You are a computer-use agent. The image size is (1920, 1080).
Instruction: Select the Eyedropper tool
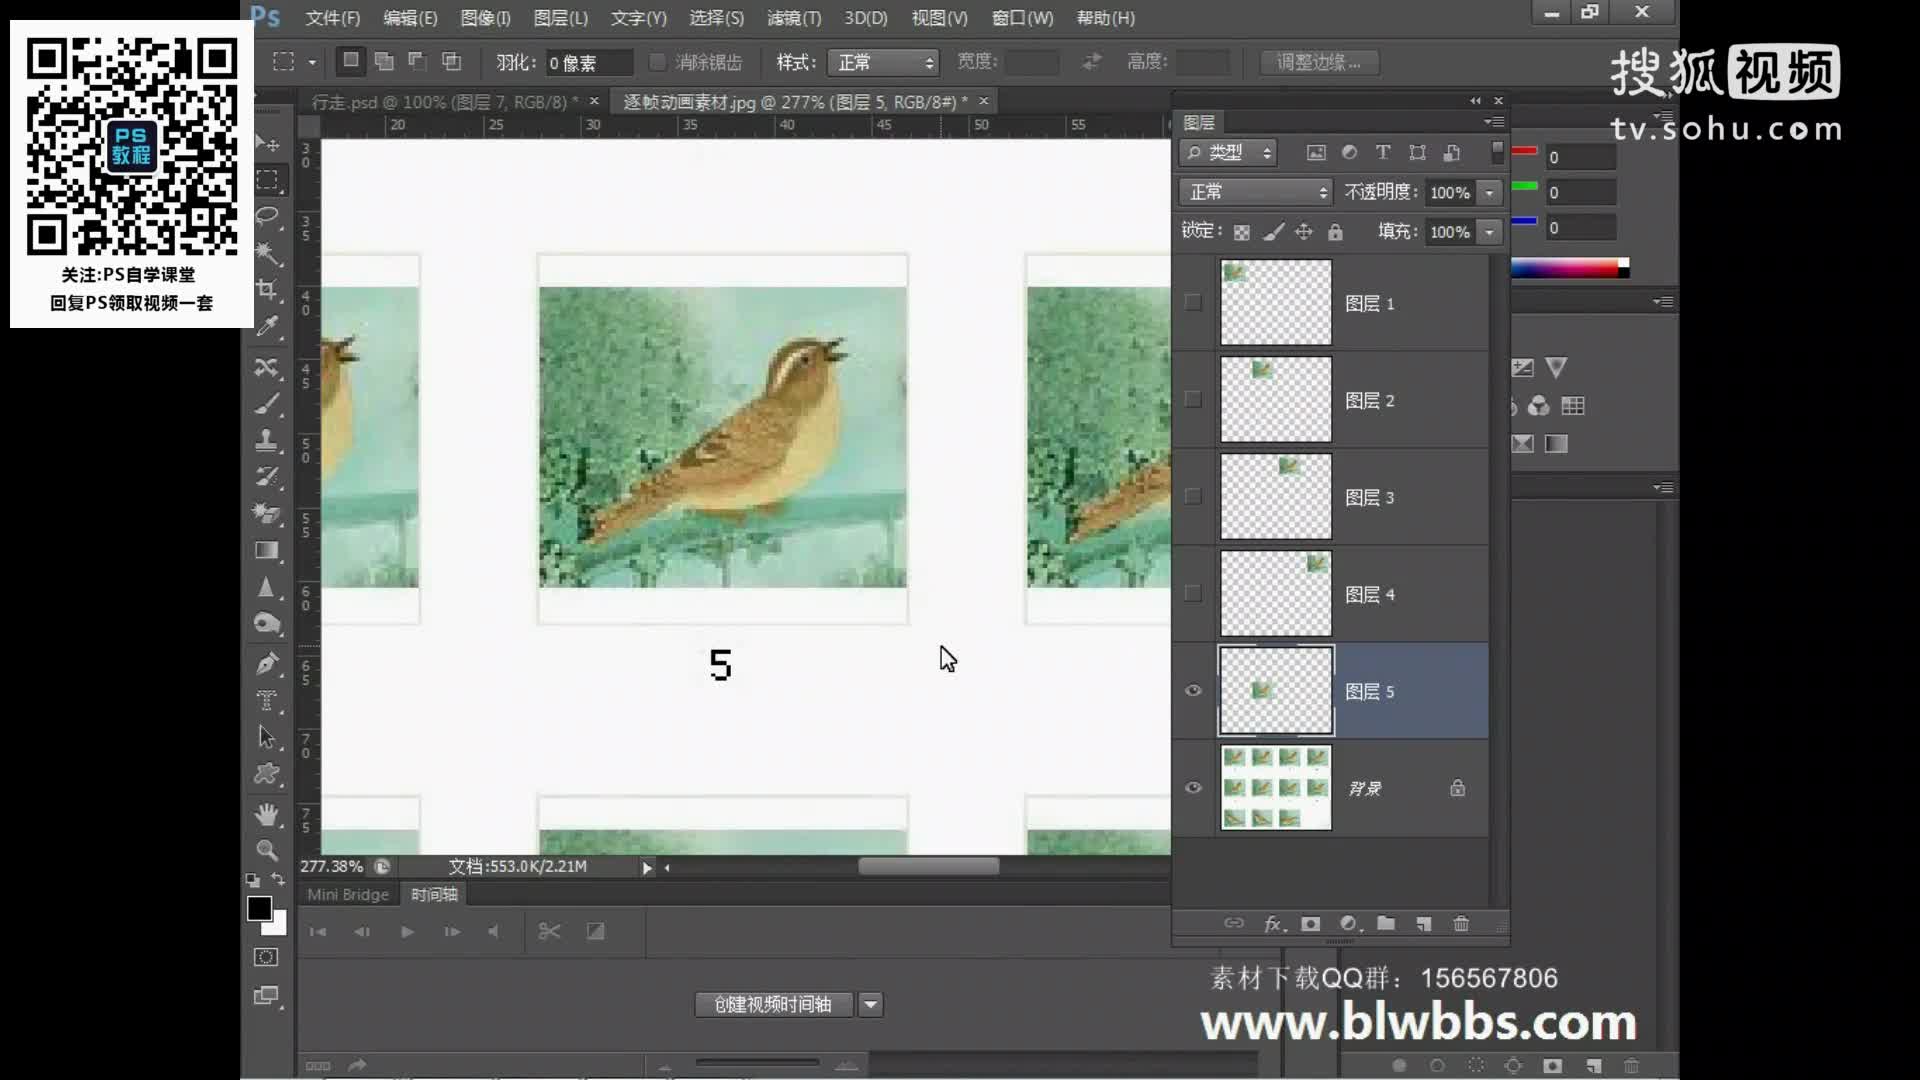click(267, 326)
